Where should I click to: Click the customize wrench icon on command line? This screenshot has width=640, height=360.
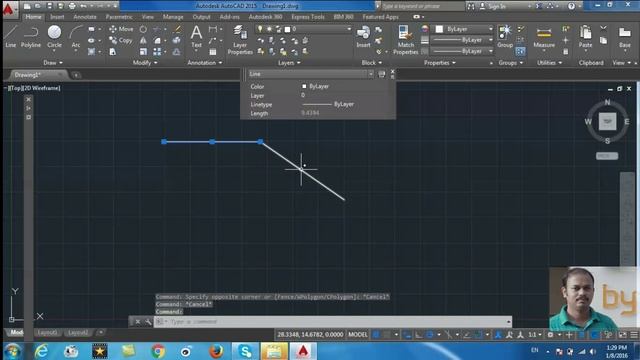tap(148, 322)
